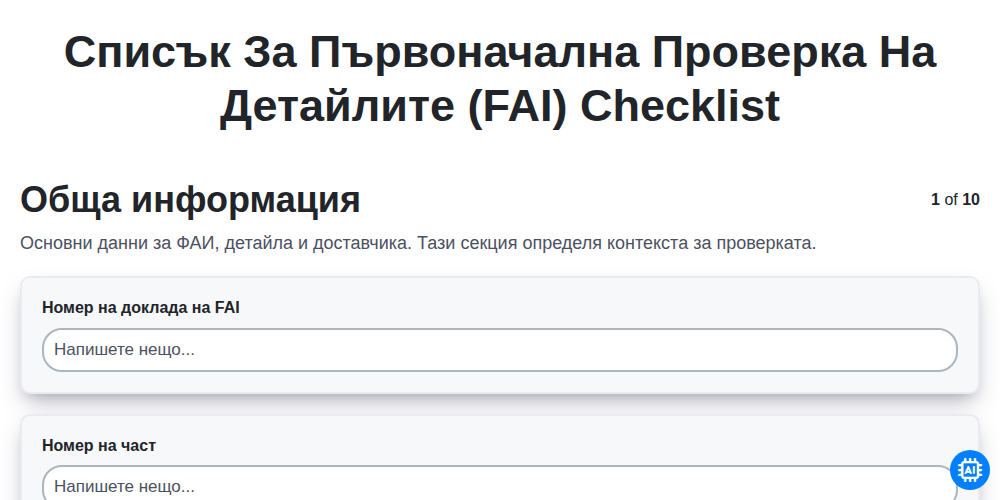The height and width of the screenshot is (500, 1000).
Task: Click the main checklist page title
Action: 500,79
